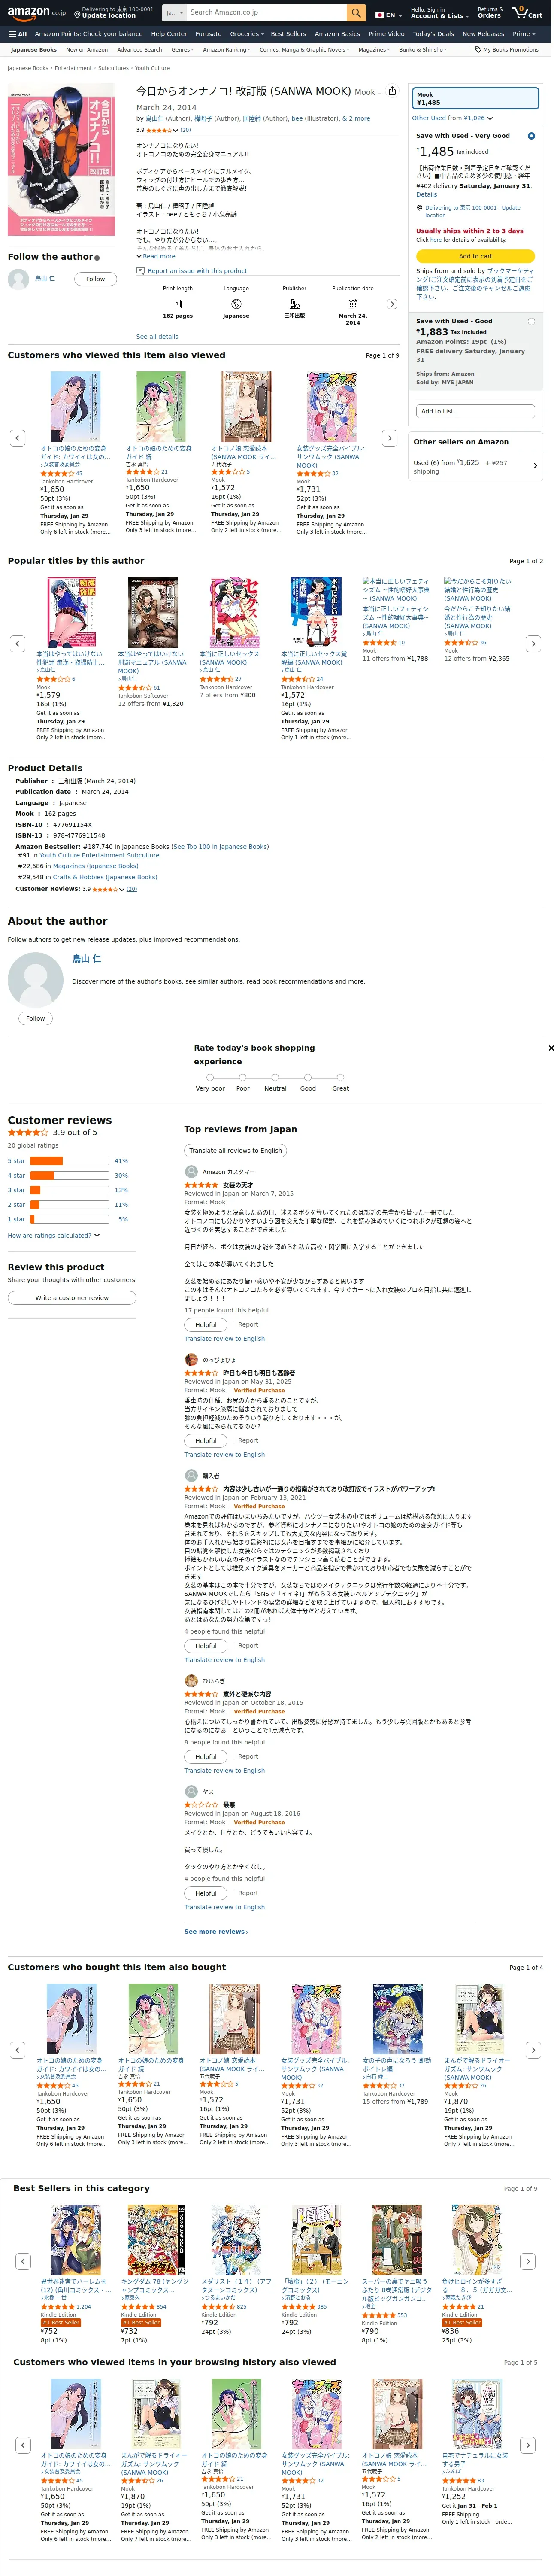Screen dimensions: 554x2576
Task: Select the 'Mook ¥1,485' format box
Action: coord(475,98)
